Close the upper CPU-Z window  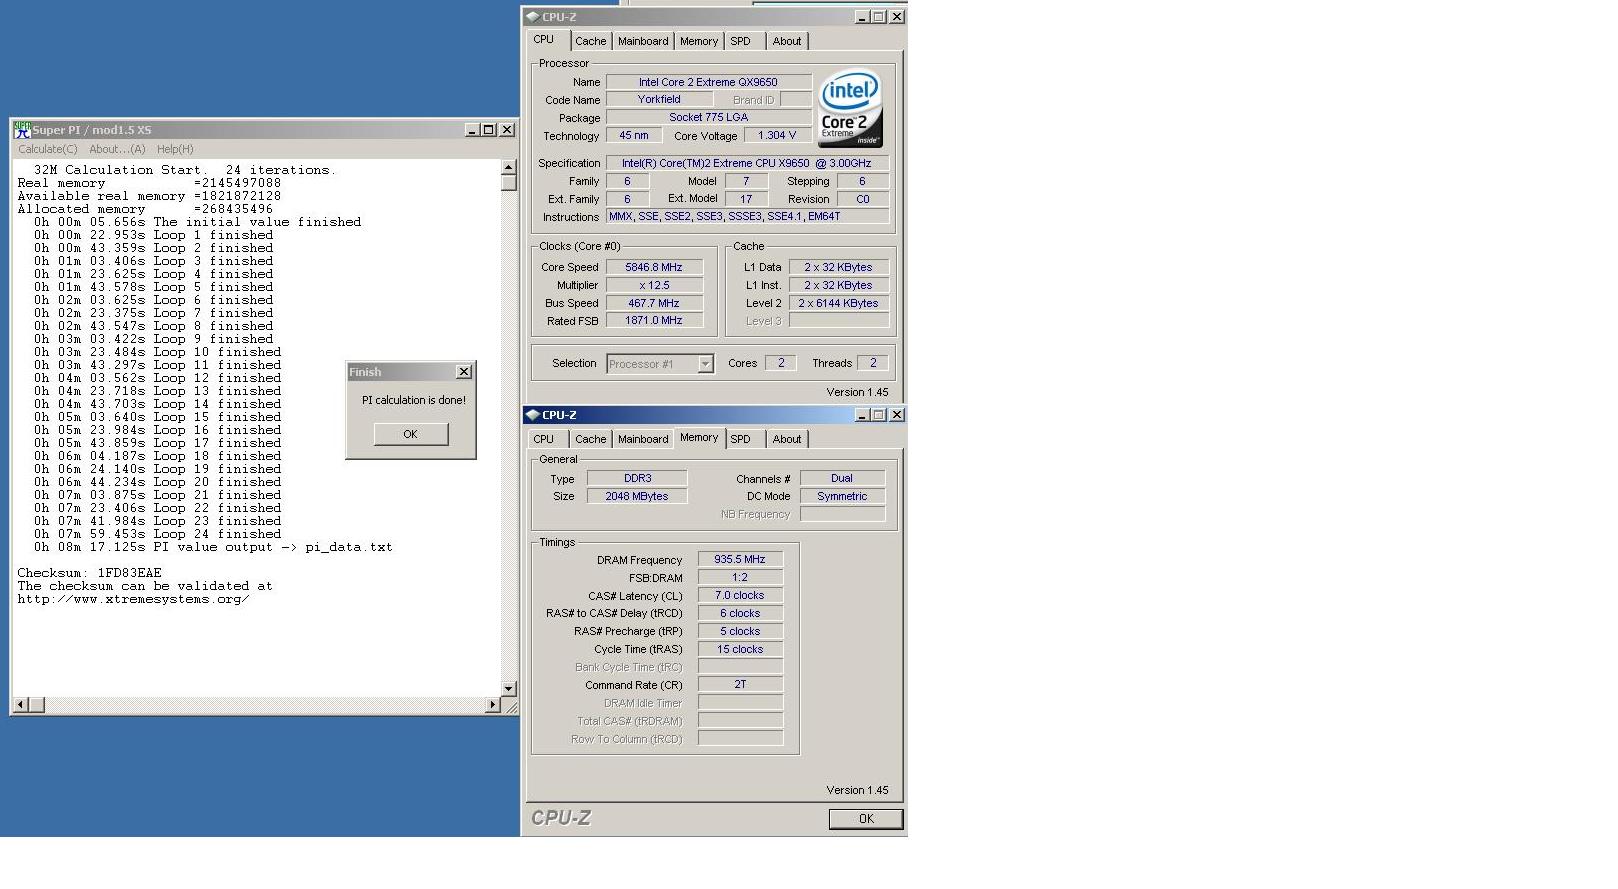click(897, 17)
